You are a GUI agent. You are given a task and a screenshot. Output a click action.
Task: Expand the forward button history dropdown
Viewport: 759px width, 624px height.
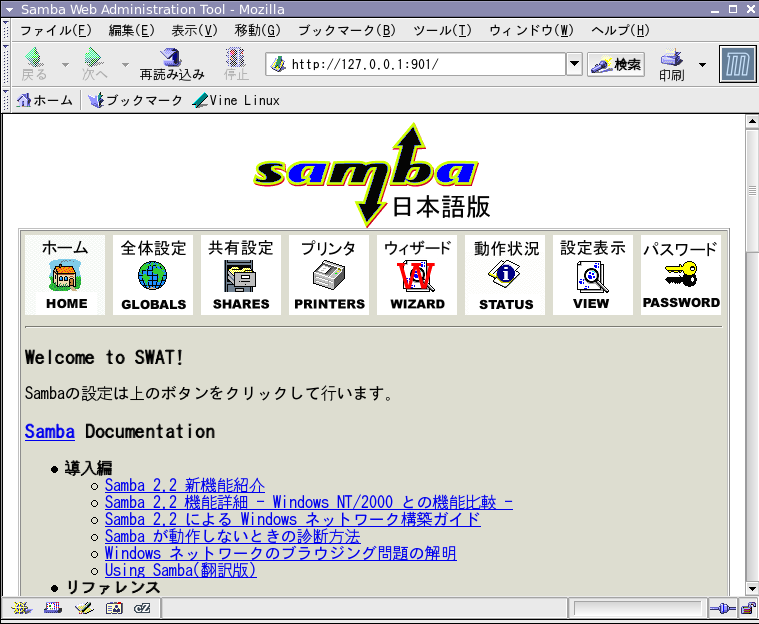click(x=125, y=64)
